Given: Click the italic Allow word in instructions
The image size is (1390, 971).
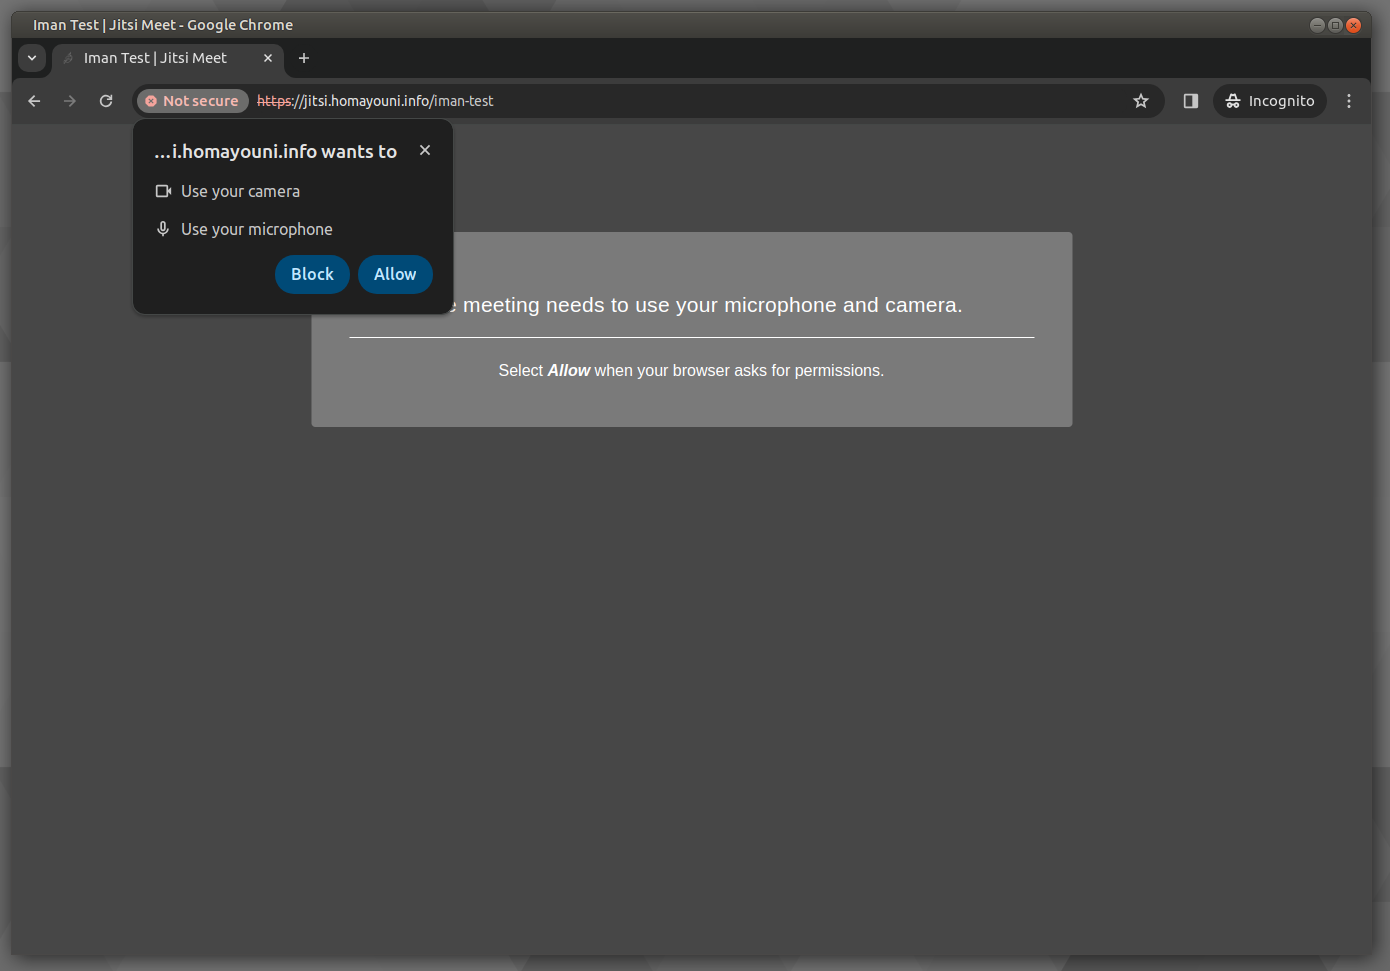Looking at the screenshot, I should coord(569,370).
